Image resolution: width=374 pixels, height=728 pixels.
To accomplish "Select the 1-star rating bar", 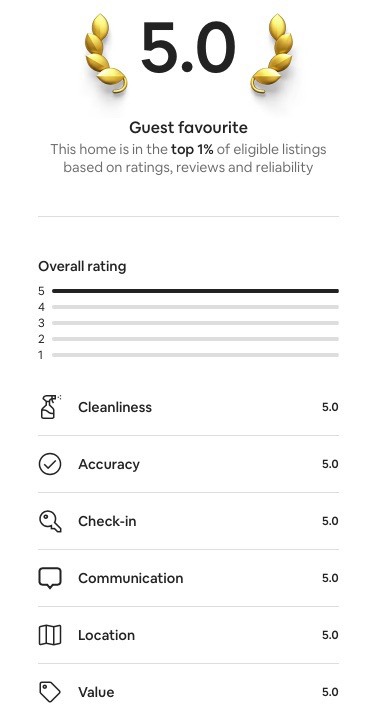I will 195,355.
